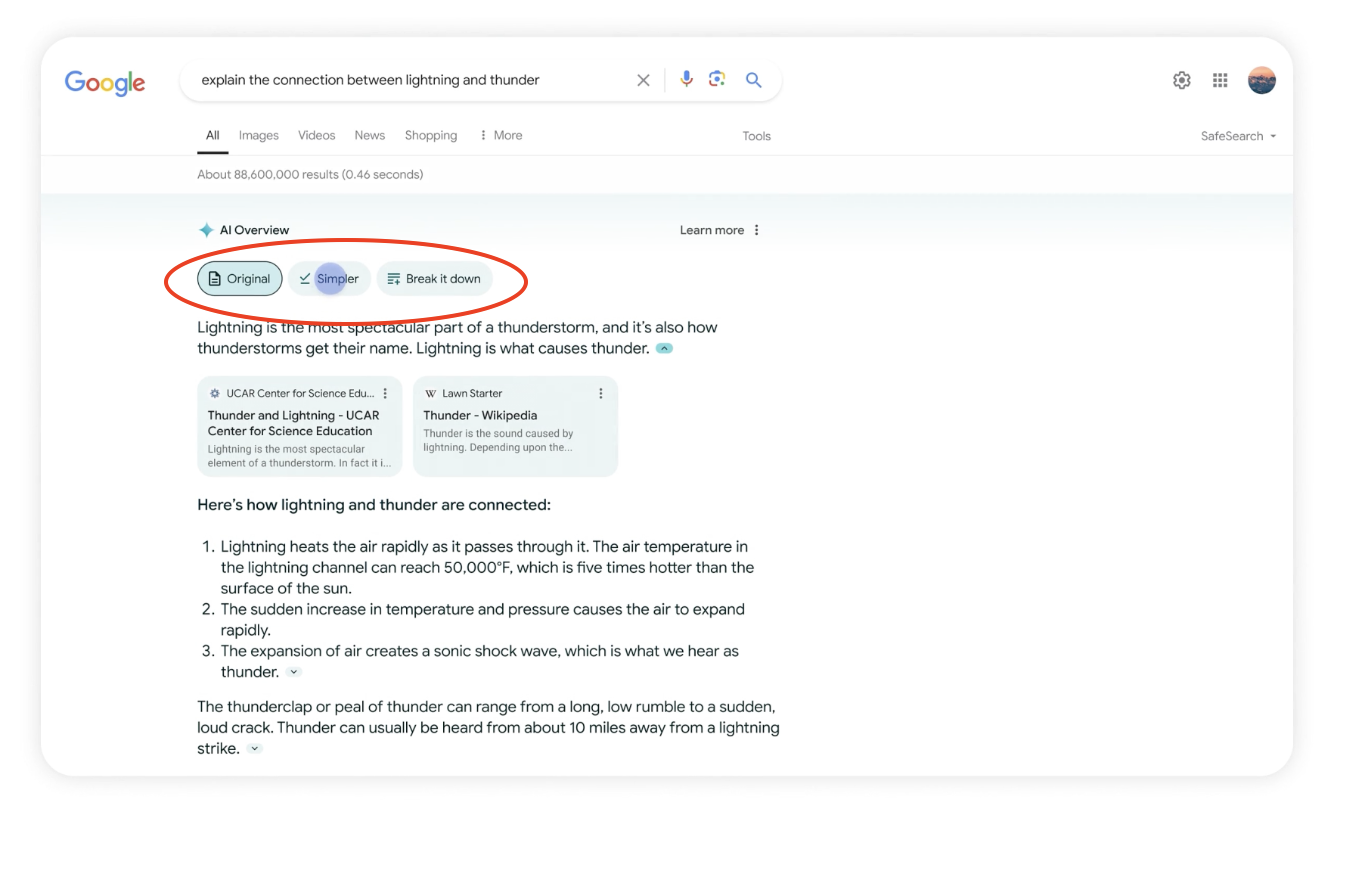The height and width of the screenshot is (884, 1354).
Task: Collapse sources after 'Lightning is what causes thunder'
Action: tap(664, 349)
